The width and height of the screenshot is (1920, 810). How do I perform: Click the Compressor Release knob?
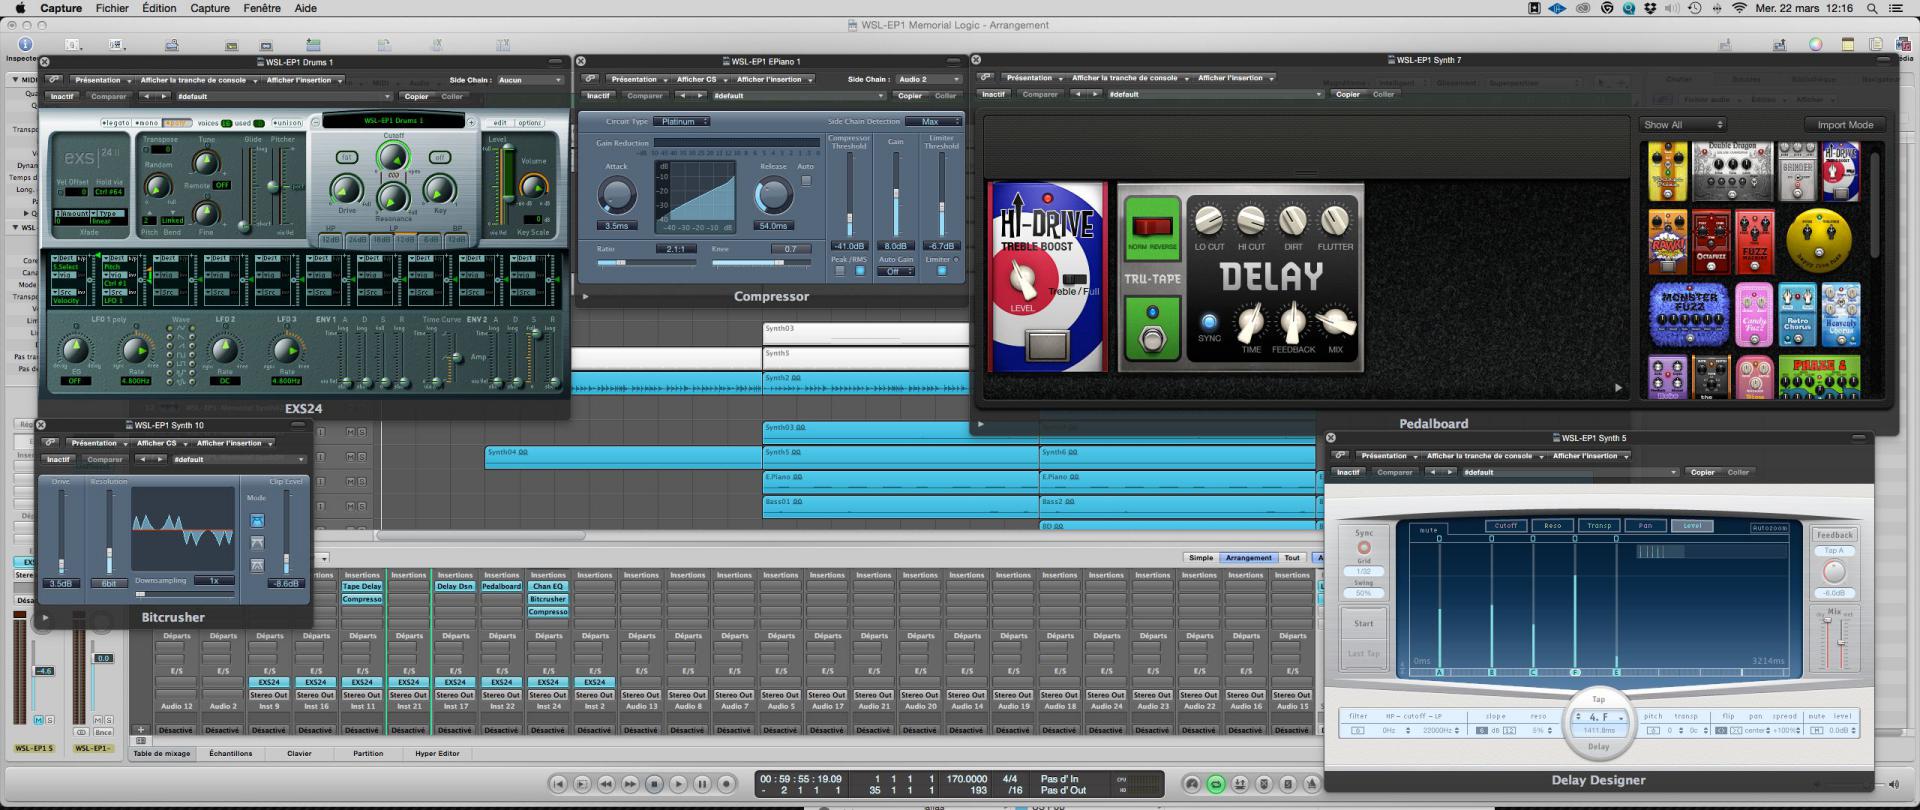tap(773, 195)
